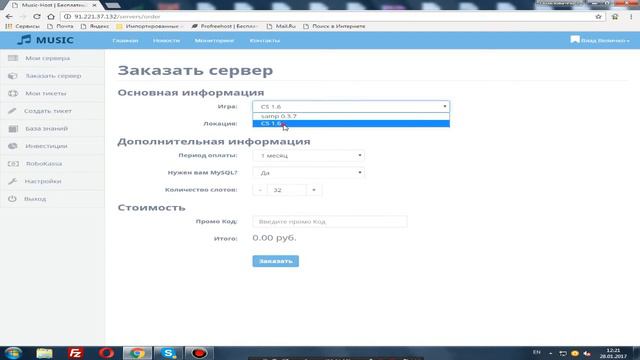This screenshot has height=360, width=640.
Task: Open the Knowledge Base sidebar item
Action: pos(52,129)
